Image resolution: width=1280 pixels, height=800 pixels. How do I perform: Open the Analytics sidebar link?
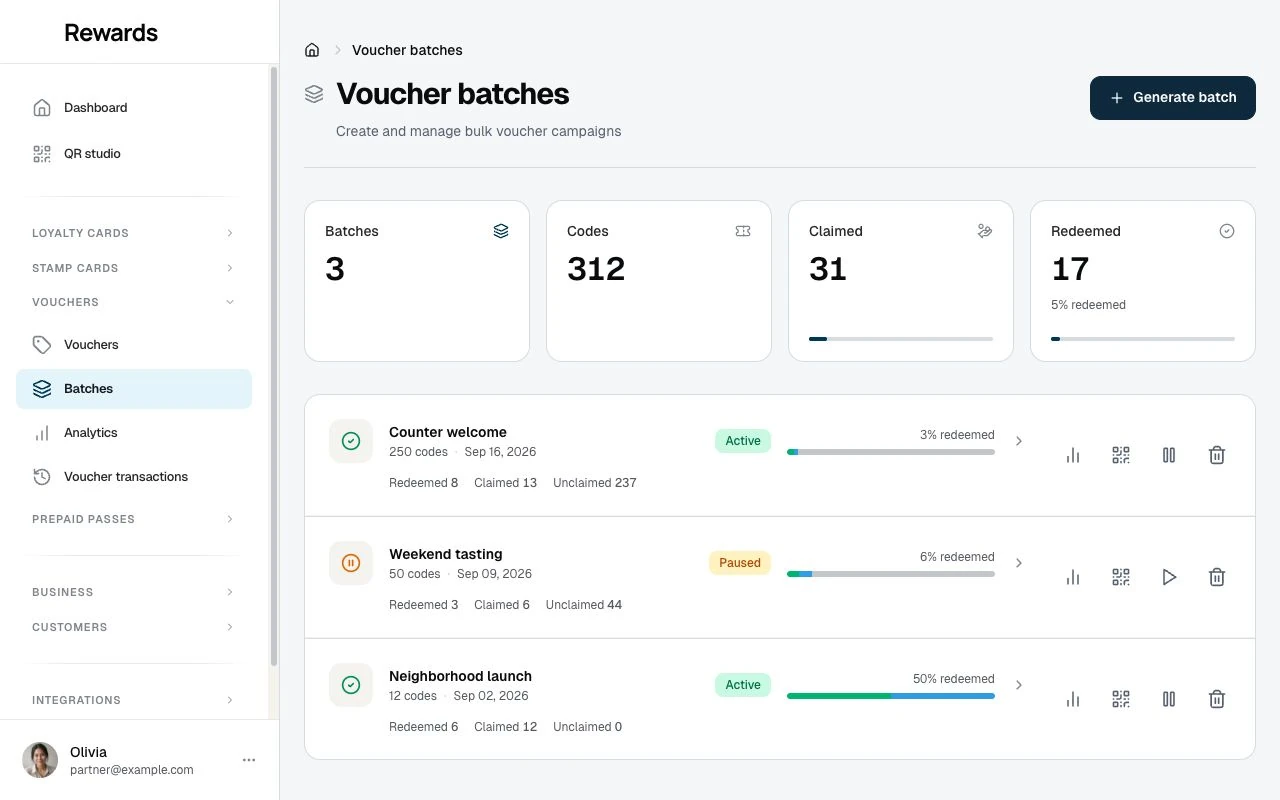pos(134,433)
